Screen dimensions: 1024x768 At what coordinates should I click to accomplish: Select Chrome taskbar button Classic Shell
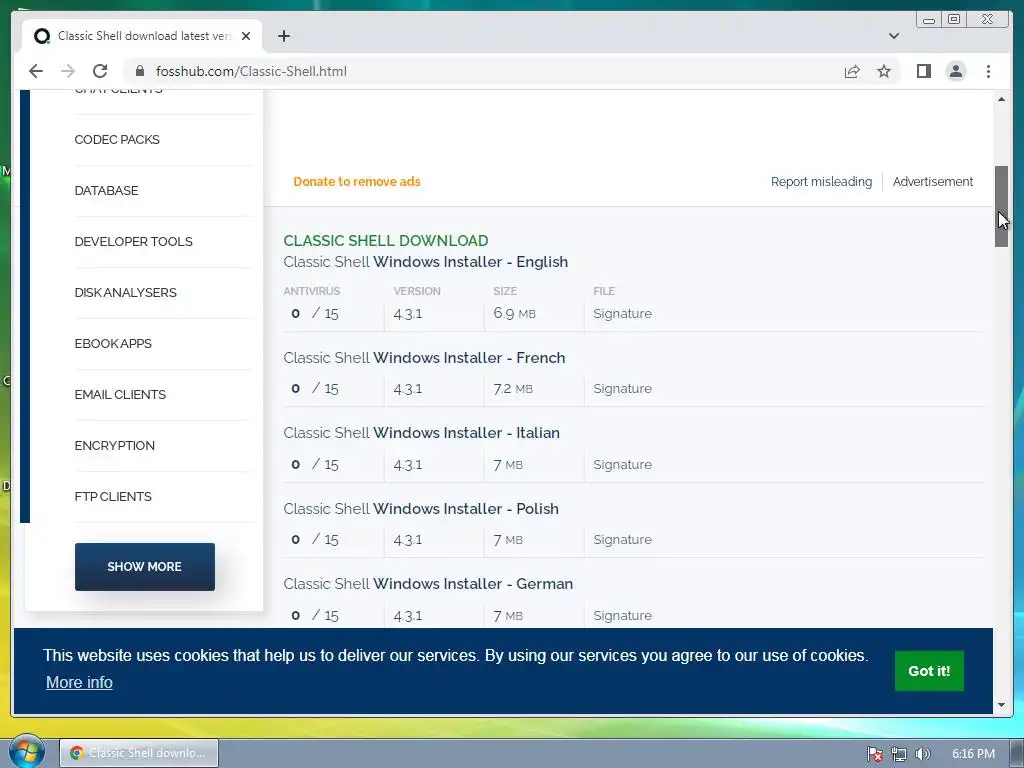pyautogui.click(x=139, y=753)
